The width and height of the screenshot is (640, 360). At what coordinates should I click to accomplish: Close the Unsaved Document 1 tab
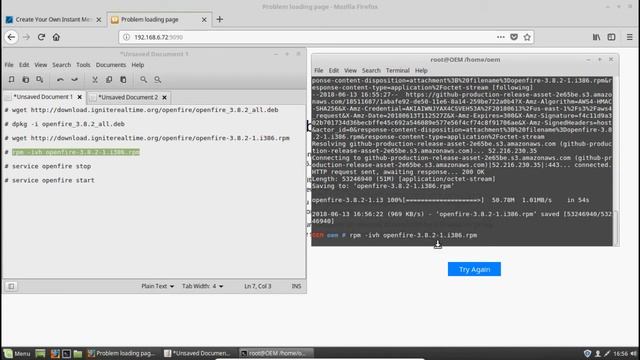(80, 97)
